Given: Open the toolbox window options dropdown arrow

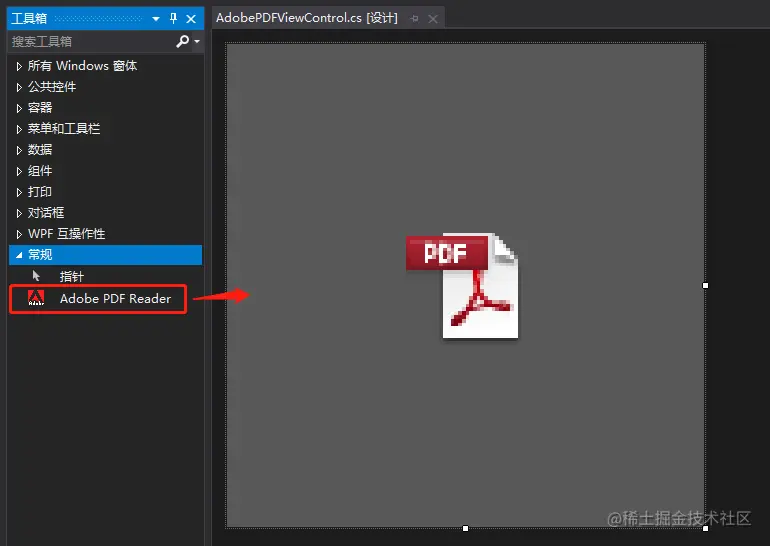Looking at the screenshot, I should [x=156, y=19].
